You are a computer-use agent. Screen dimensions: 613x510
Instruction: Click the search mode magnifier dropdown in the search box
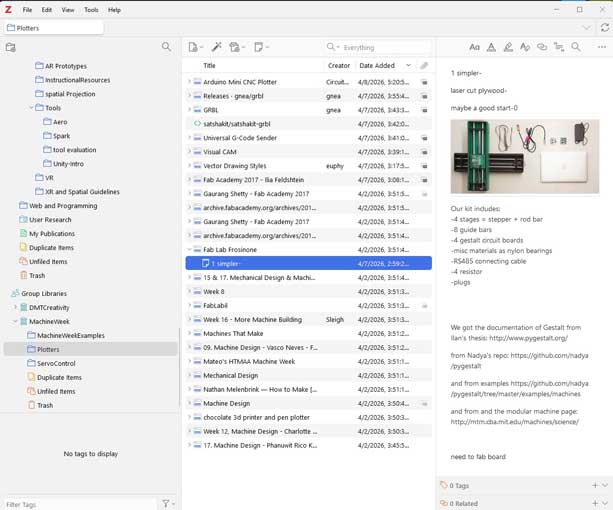(333, 47)
